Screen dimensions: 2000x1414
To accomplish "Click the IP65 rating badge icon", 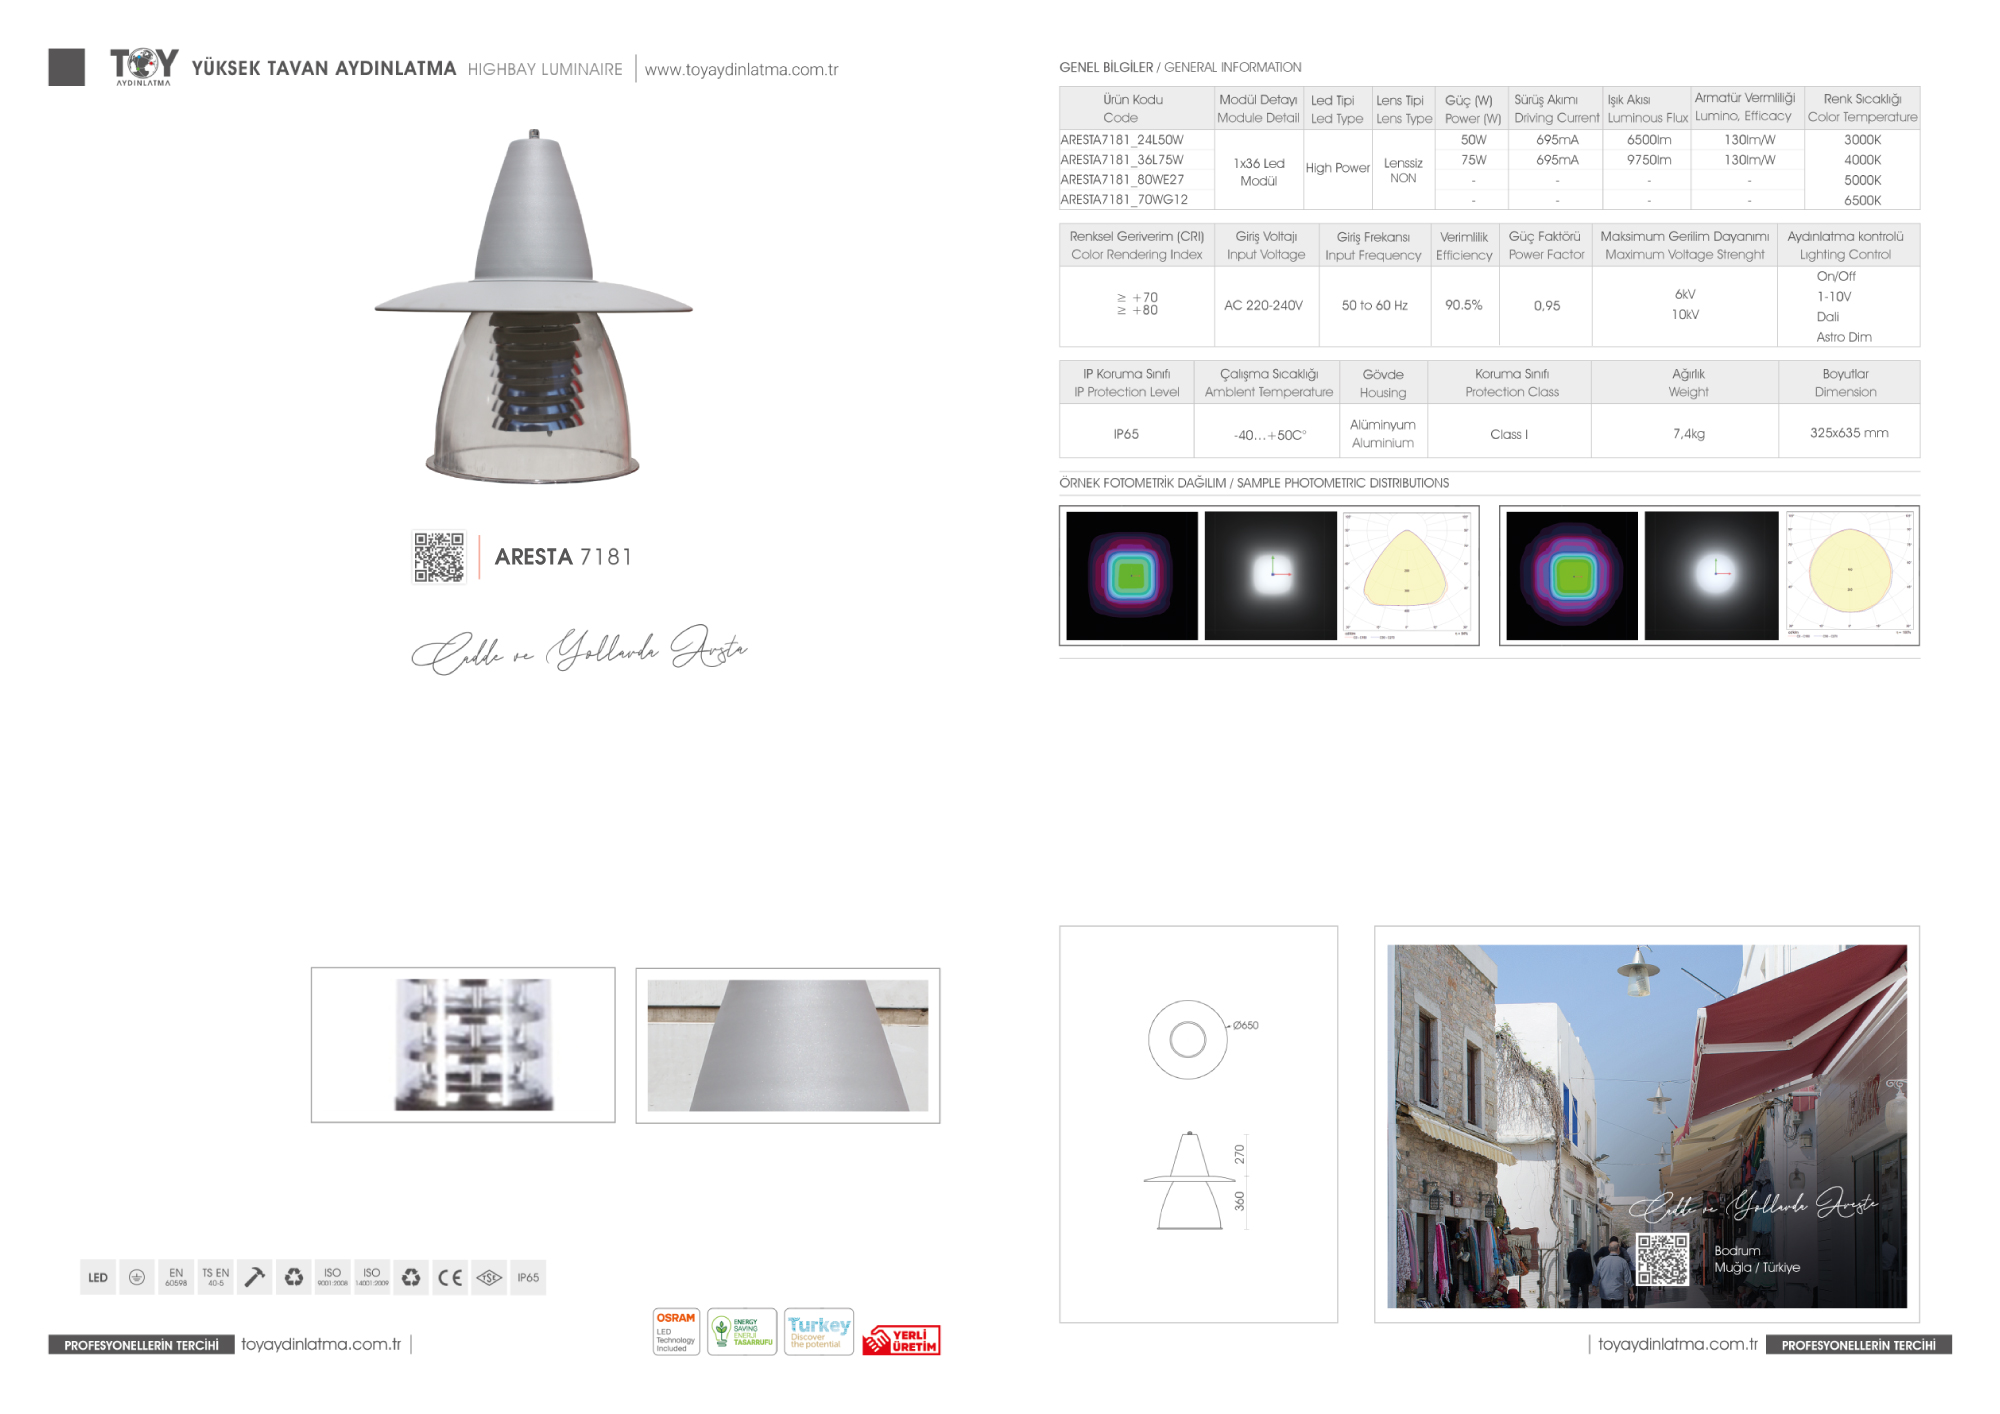I will pos(528,1277).
